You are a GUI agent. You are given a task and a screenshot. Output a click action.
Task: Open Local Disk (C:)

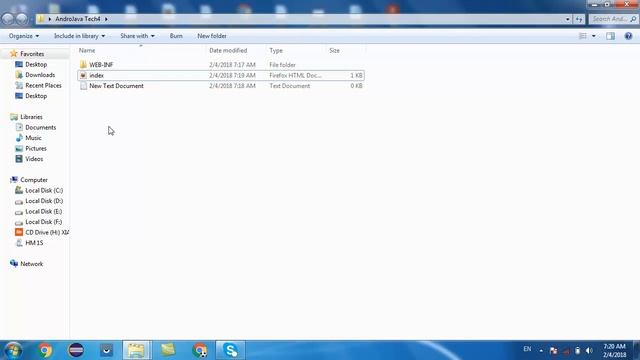pos(44,190)
